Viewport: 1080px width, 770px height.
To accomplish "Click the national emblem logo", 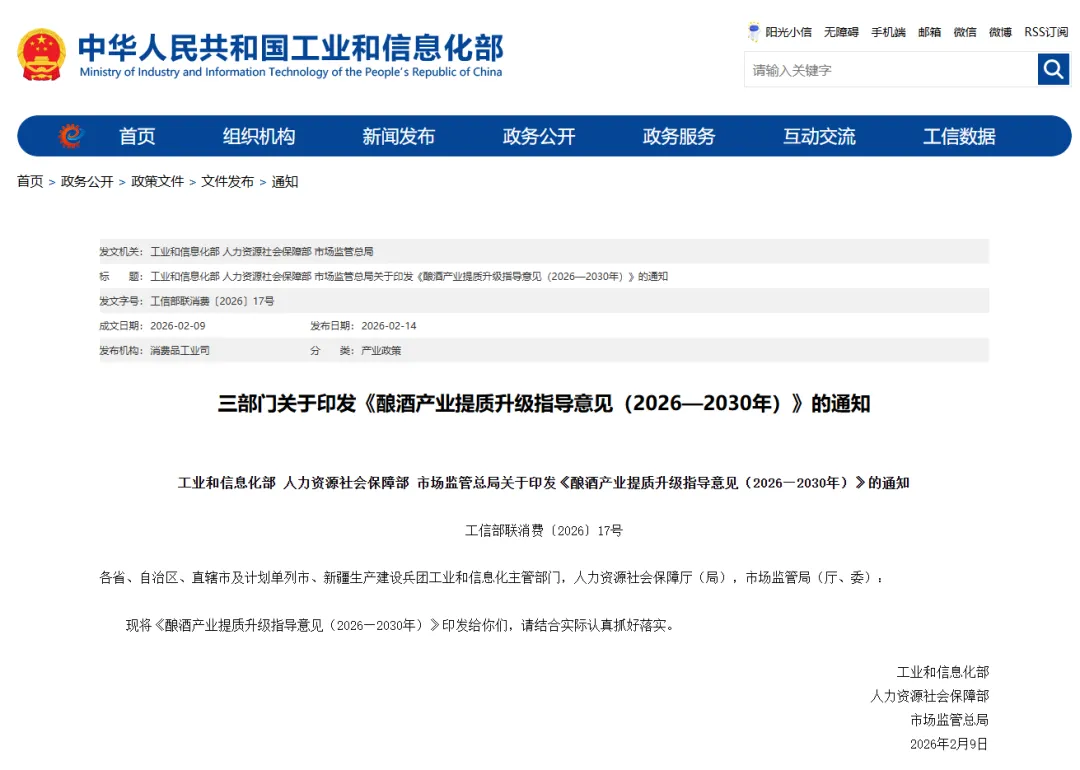I will point(41,54).
